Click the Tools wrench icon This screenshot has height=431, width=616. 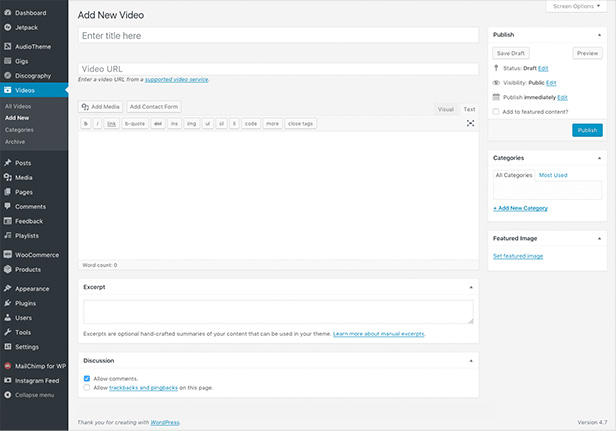click(7, 332)
